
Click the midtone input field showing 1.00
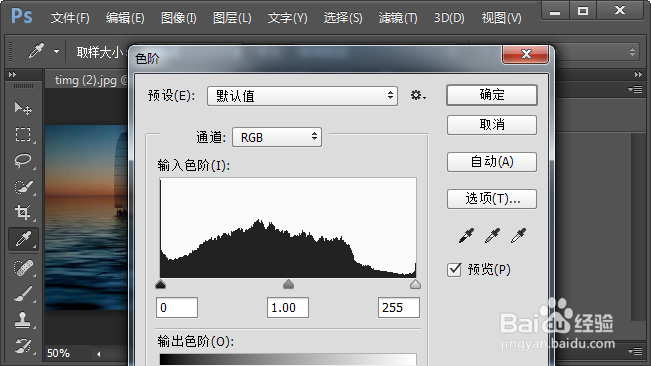[x=288, y=307]
